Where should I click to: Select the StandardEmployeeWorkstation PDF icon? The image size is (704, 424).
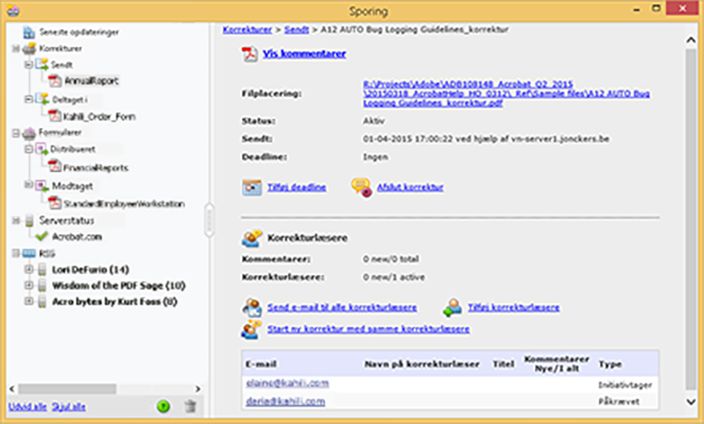pos(55,203)
